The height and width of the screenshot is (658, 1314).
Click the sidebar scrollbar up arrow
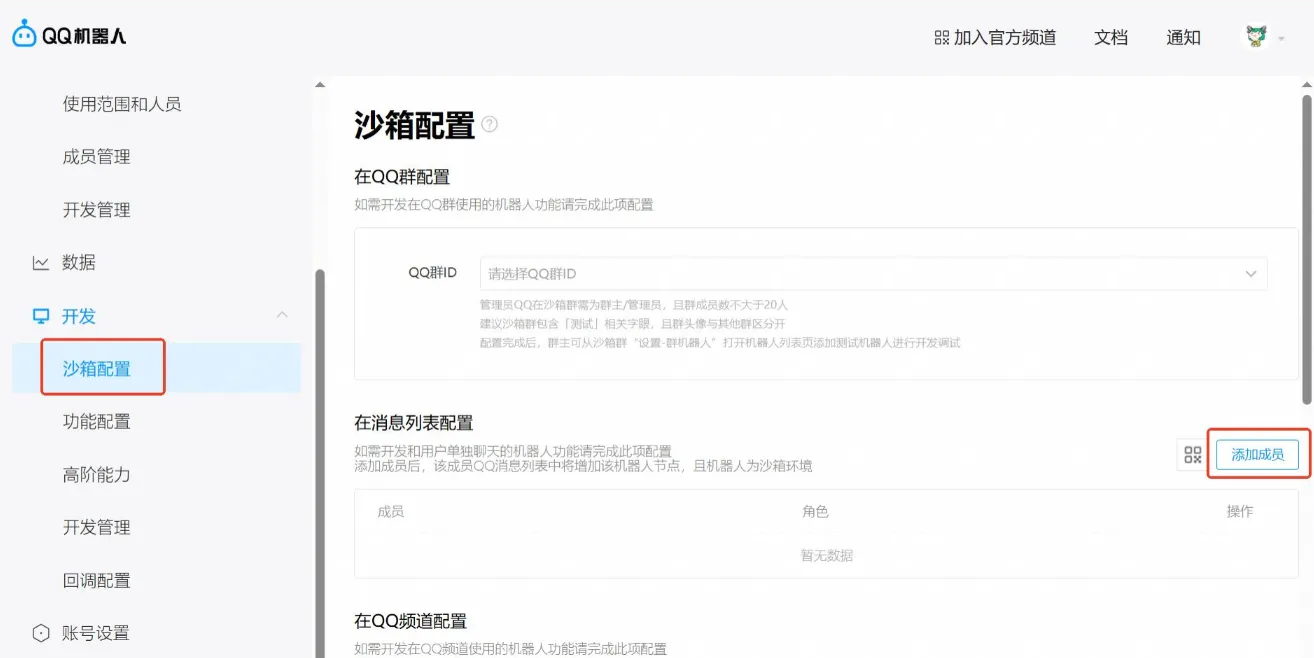(320, 87)
